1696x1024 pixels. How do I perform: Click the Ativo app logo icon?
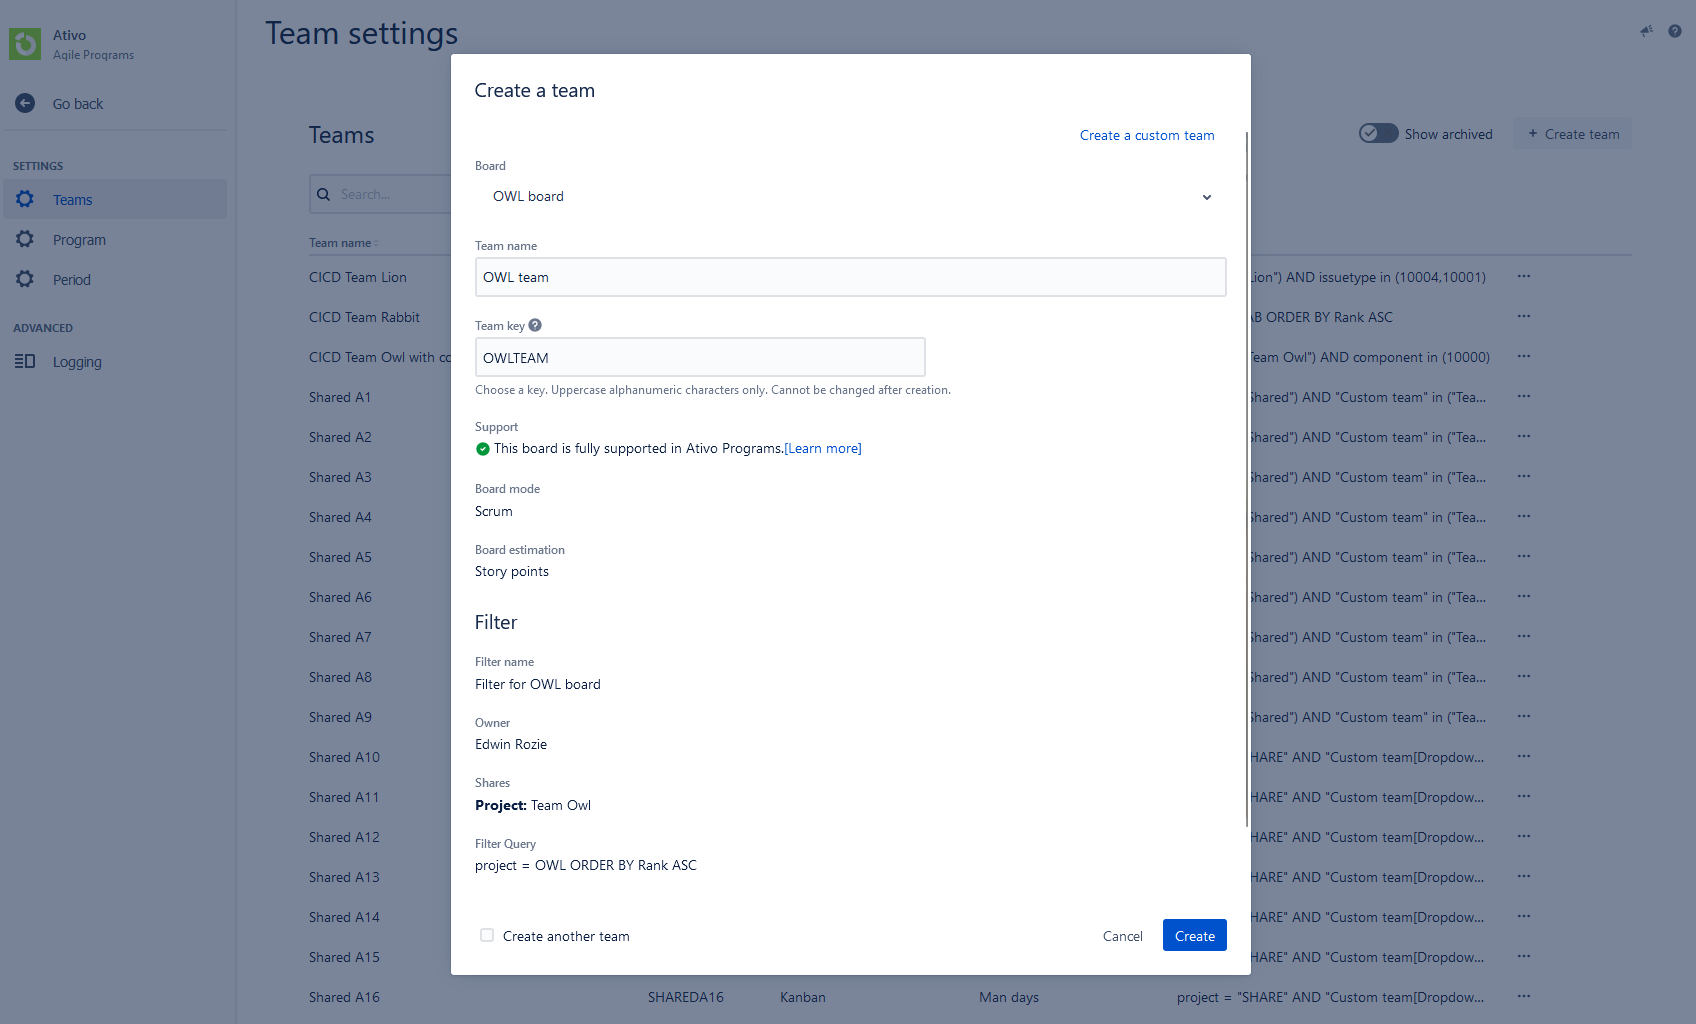pos(25,44)
